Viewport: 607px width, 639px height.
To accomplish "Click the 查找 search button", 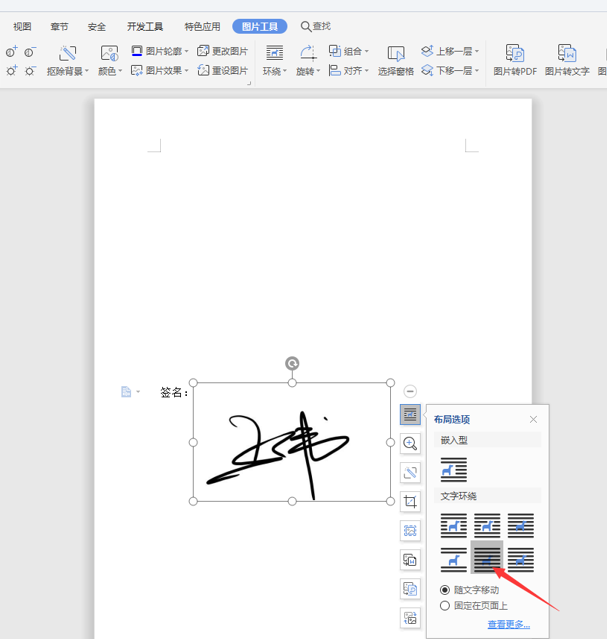I will (316, 26).
